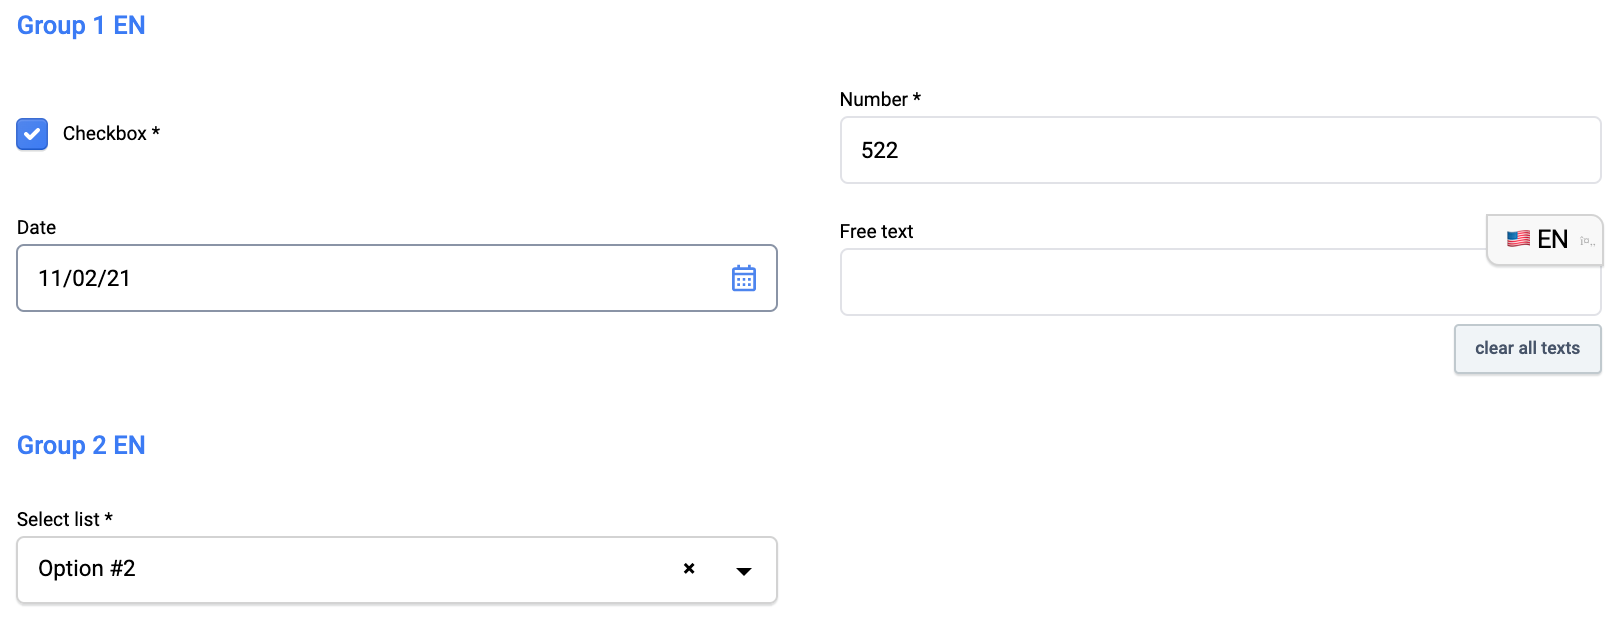Click the "Select list *" label
The width and height of the screenshot is (1622, 622).
(65, 519)
